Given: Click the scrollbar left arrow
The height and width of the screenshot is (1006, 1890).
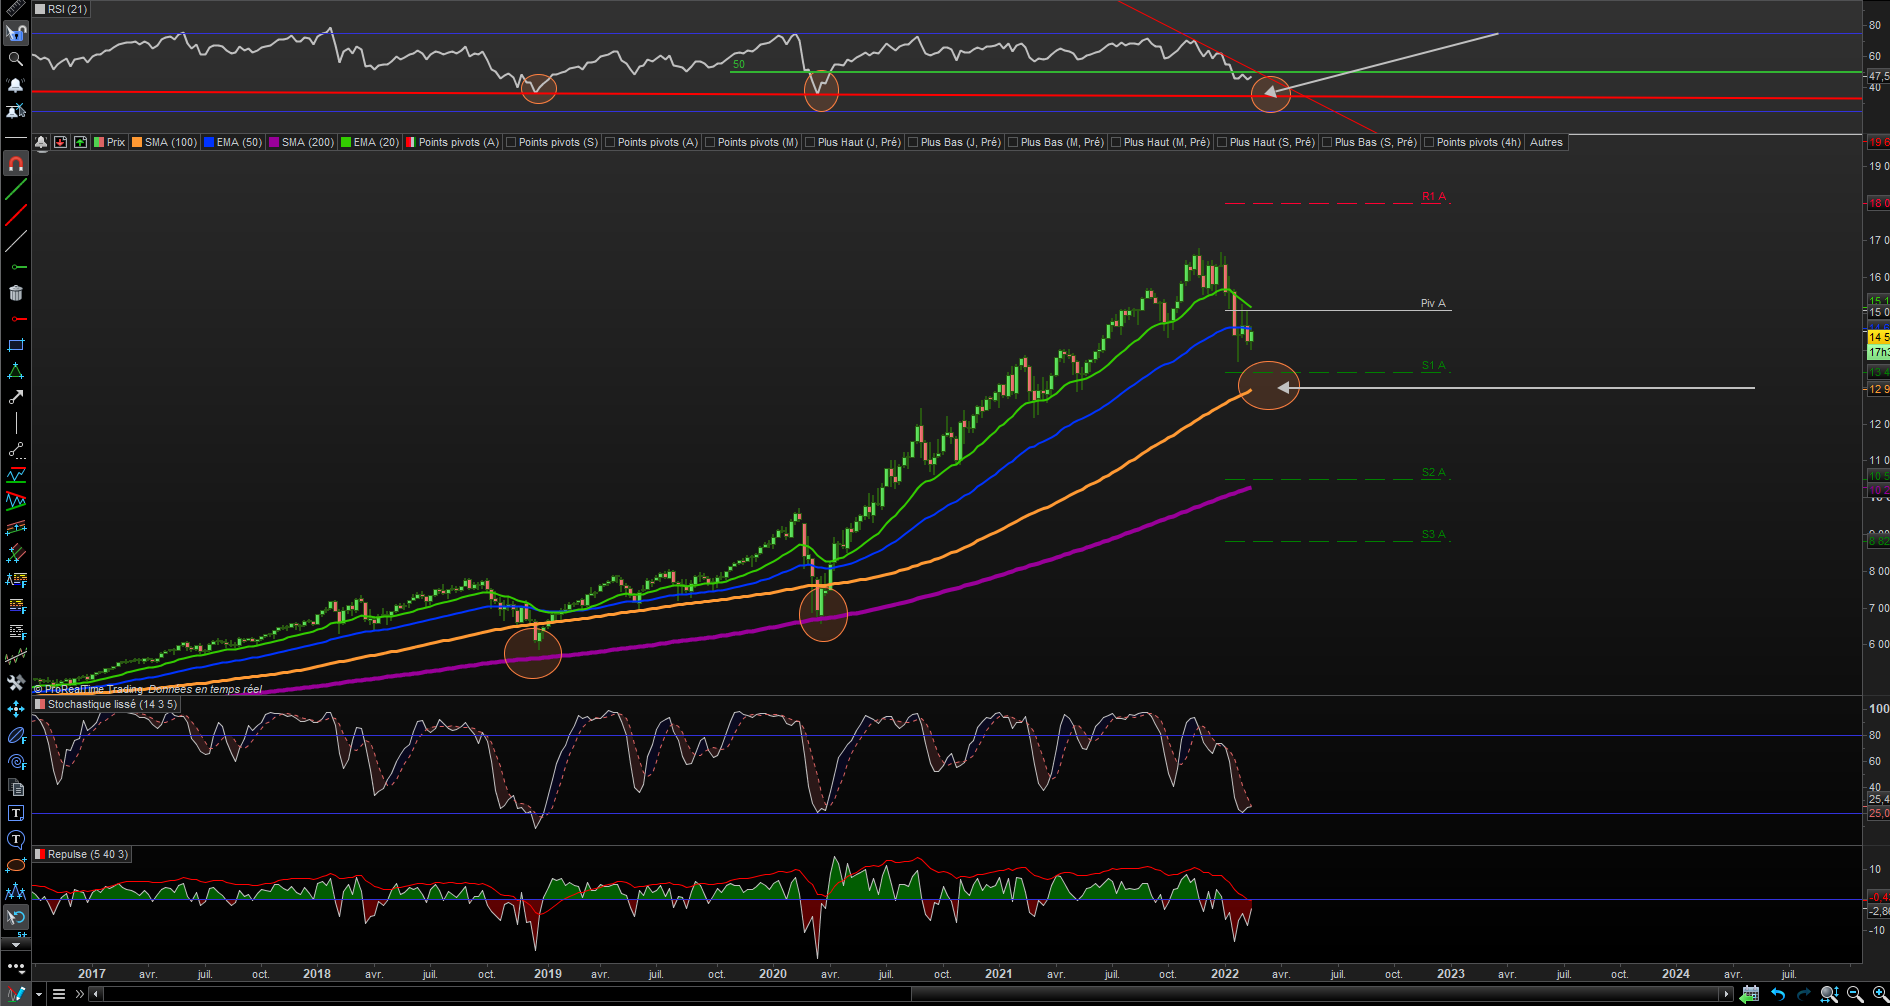Looking at the screenshot, I should pos(95,994).
